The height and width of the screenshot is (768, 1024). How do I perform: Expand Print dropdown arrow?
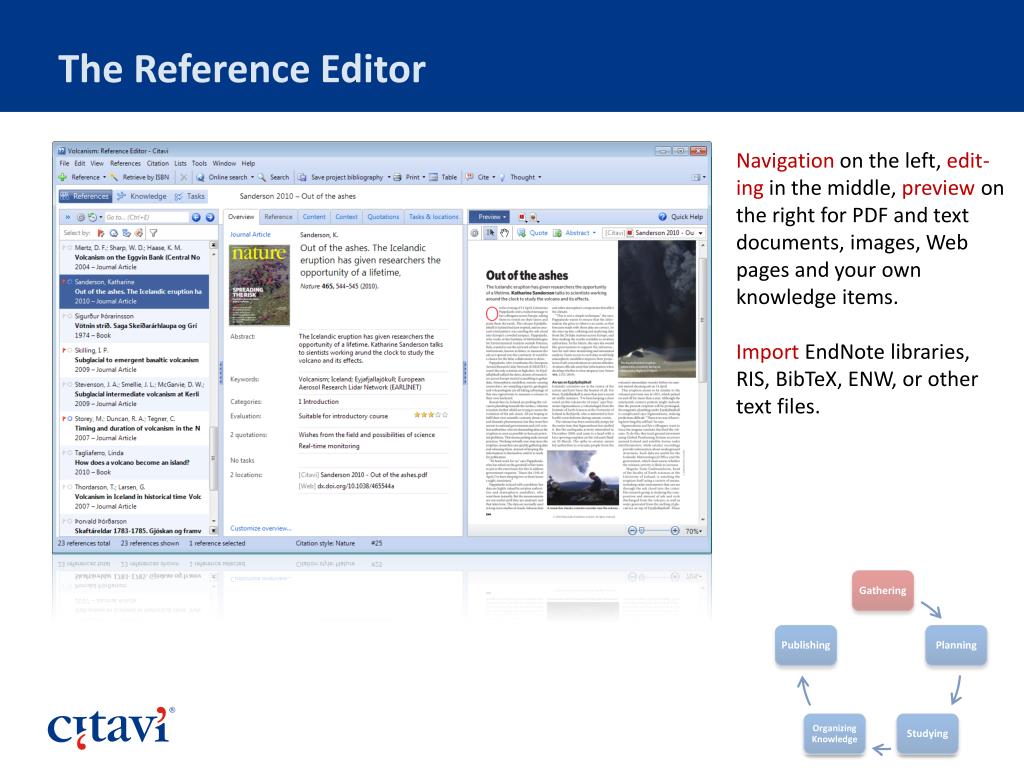[424, 178]
